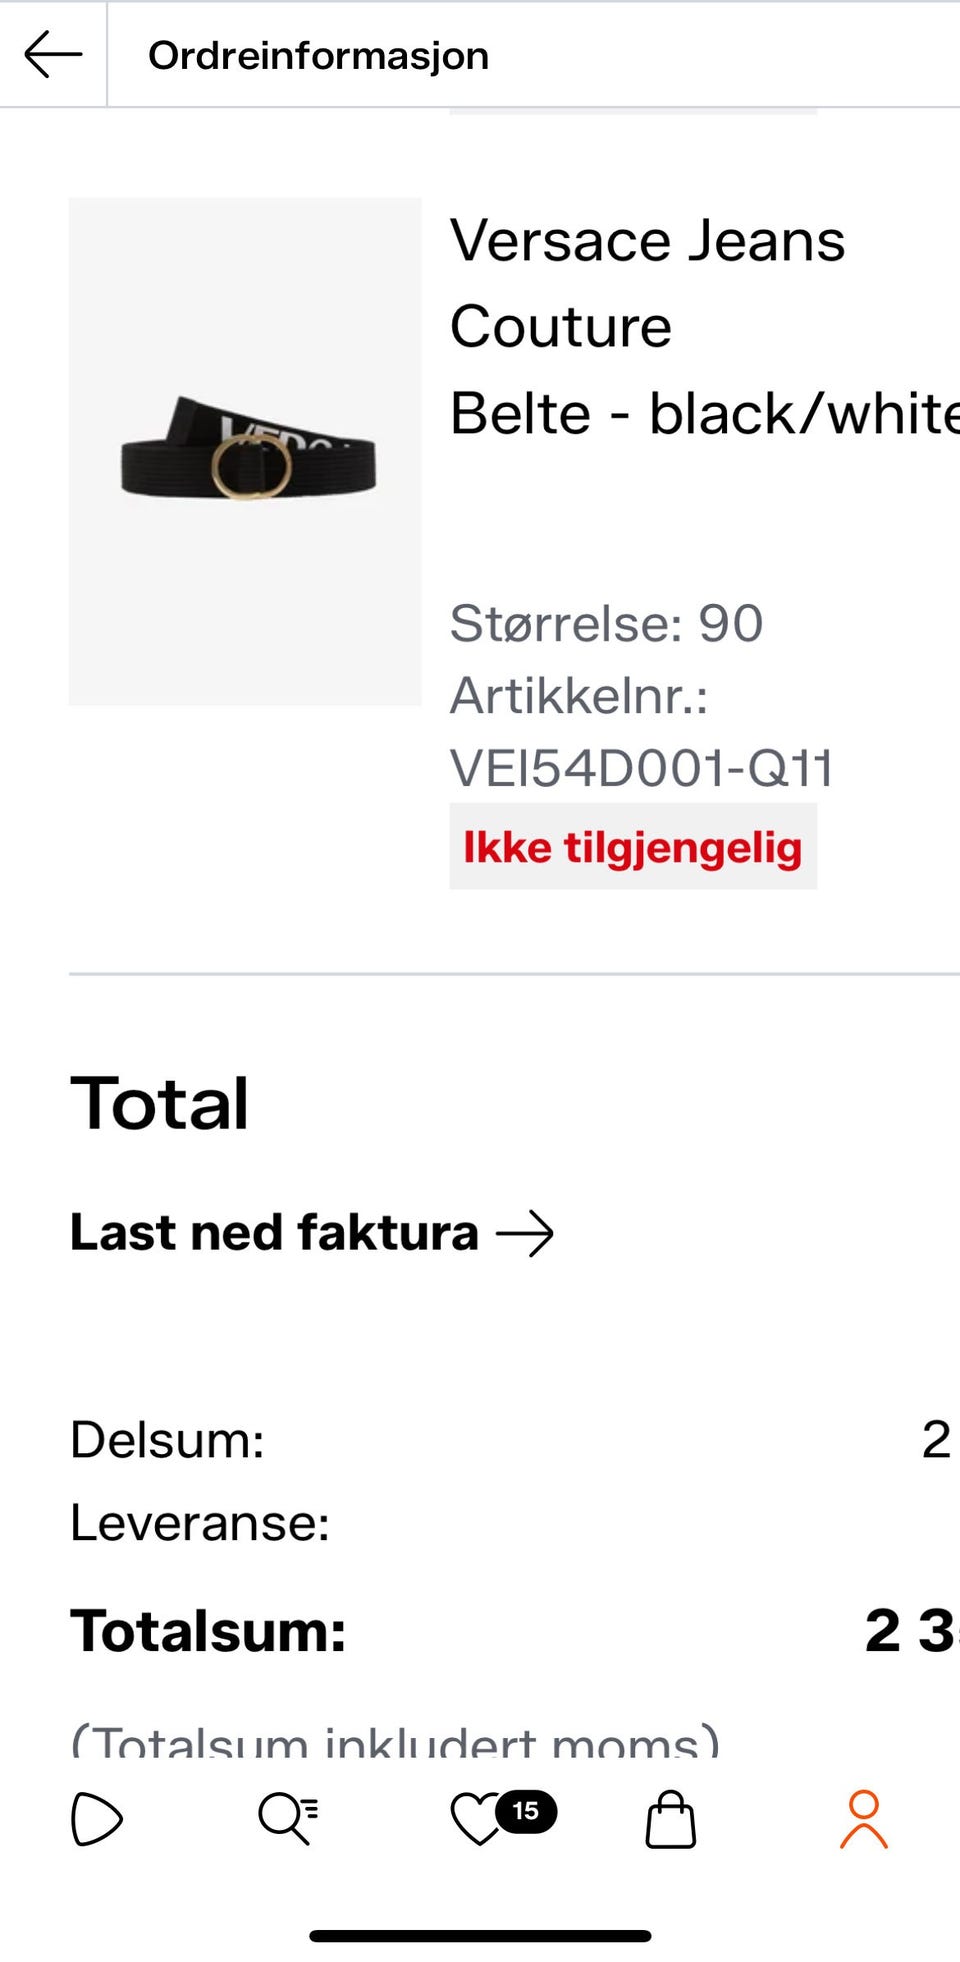Tap the article number VEI54D001-Q11
This screenshot has height=1962, width=960.
[x=640, y=768]
